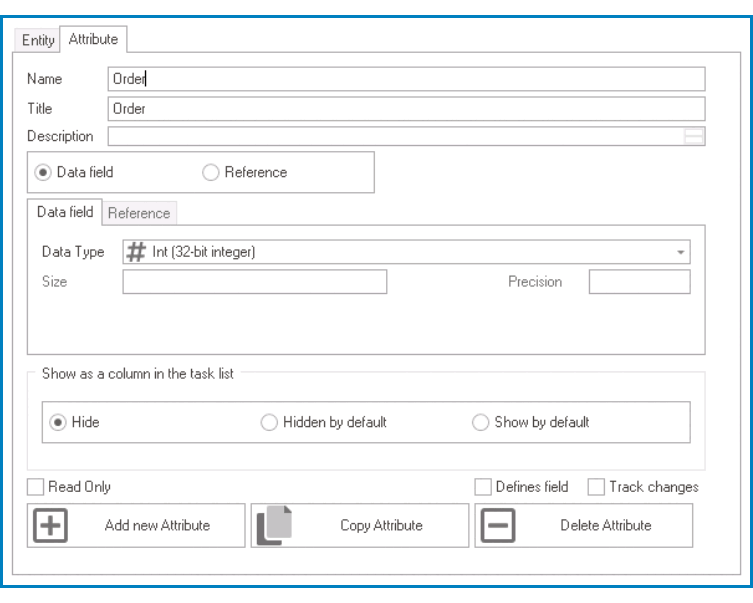Select the Data field radio button

coord(43,172)
